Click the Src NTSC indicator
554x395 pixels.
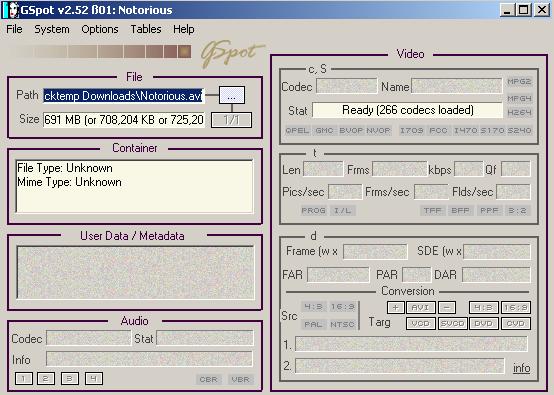tap(342, 324)
